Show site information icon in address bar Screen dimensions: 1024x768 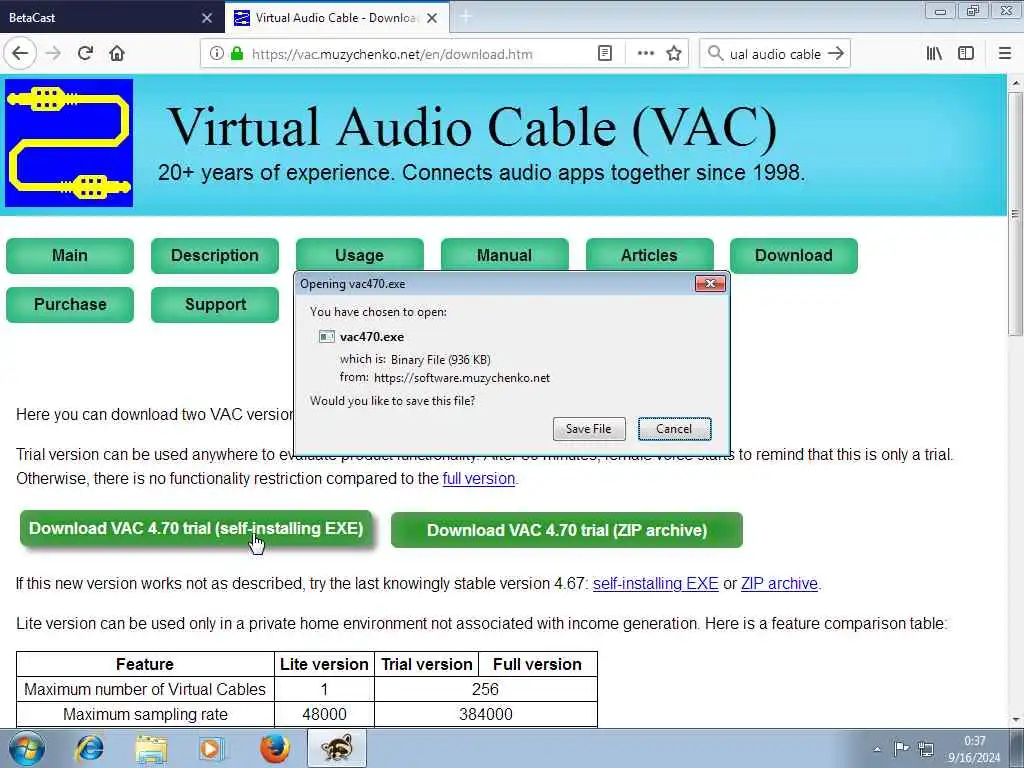tap(216, 54)
